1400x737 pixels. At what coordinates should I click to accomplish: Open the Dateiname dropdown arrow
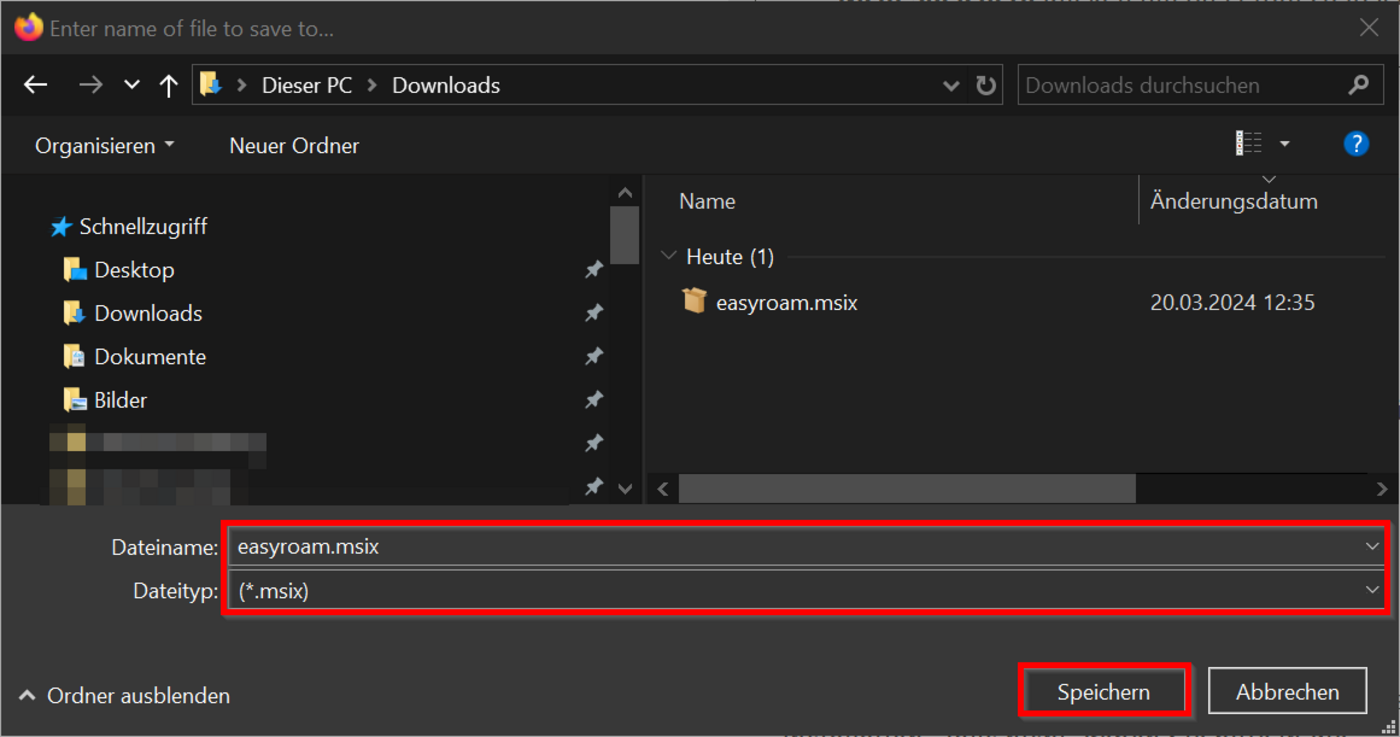tap(1372, 547)
